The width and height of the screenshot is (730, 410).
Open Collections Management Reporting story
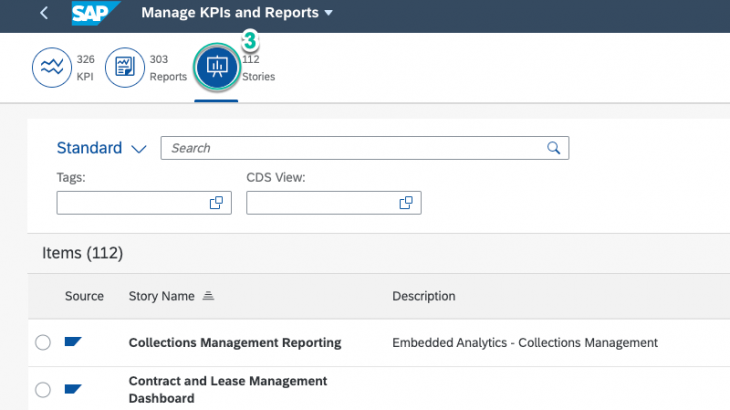point(235,343)
